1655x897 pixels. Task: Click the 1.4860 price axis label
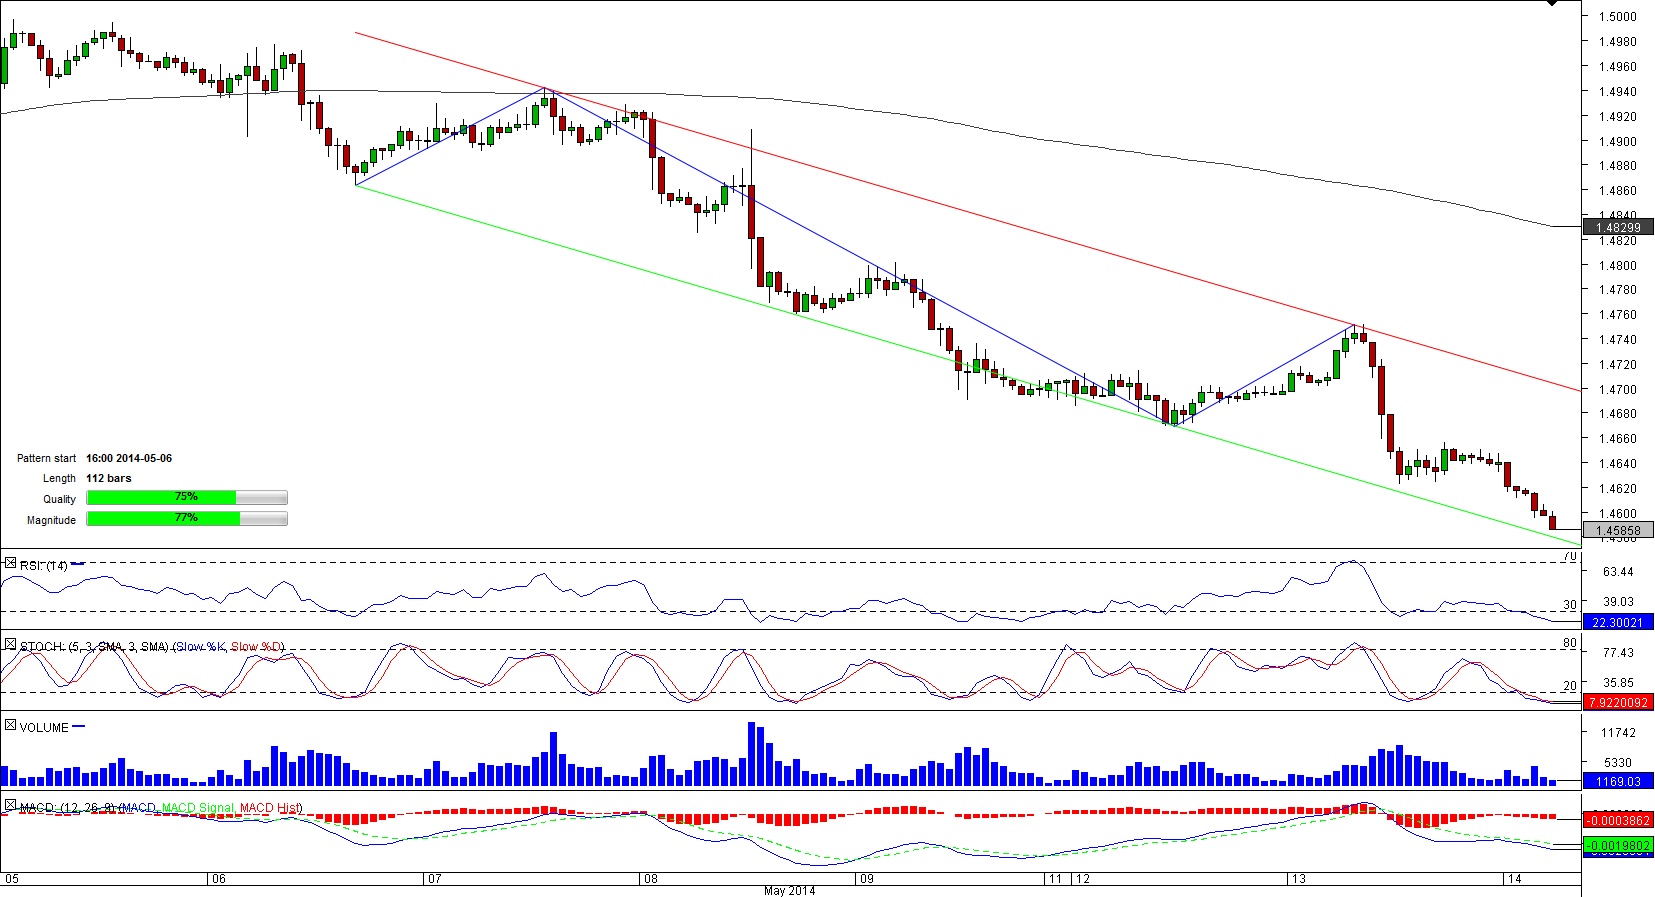1617,191
